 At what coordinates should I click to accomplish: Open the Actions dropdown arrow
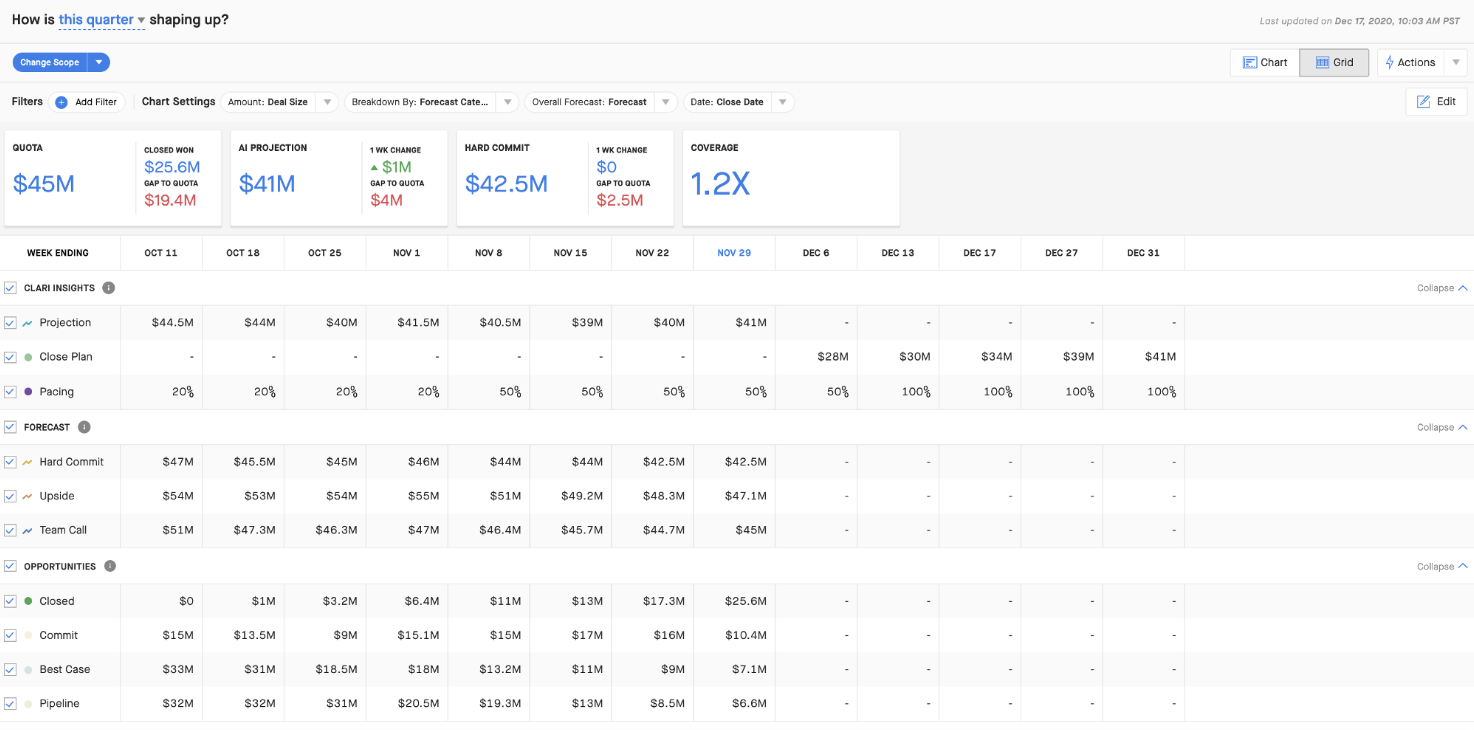[x=1456, y=62]
